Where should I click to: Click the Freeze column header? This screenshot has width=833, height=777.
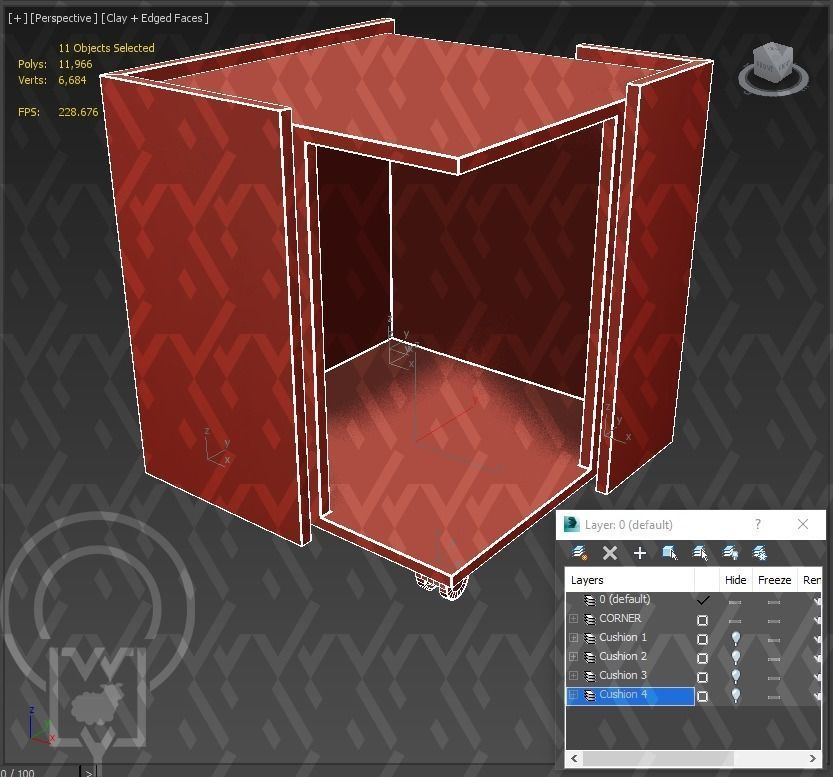(x=774, y=580)
